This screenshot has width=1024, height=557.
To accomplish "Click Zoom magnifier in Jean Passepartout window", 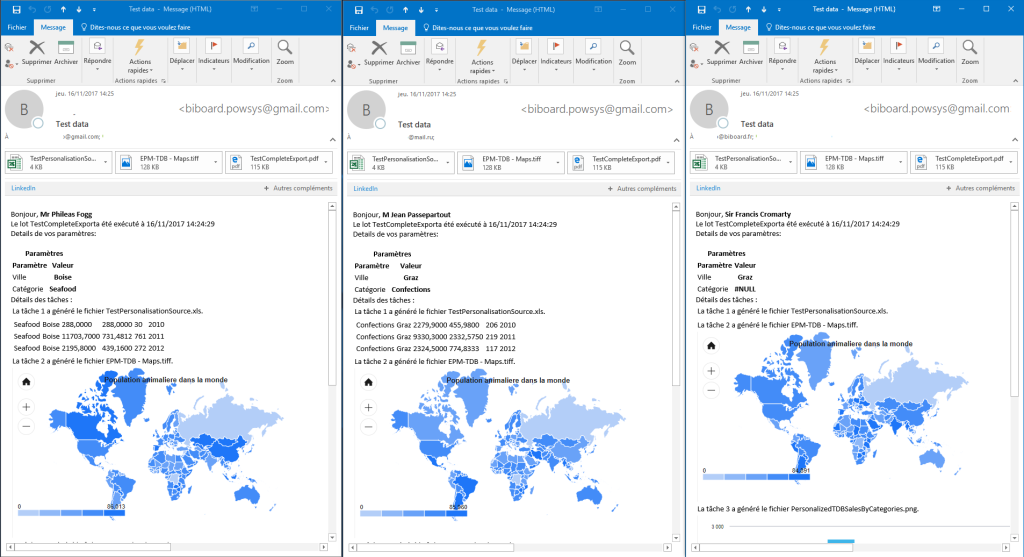I will coord(627,48).
